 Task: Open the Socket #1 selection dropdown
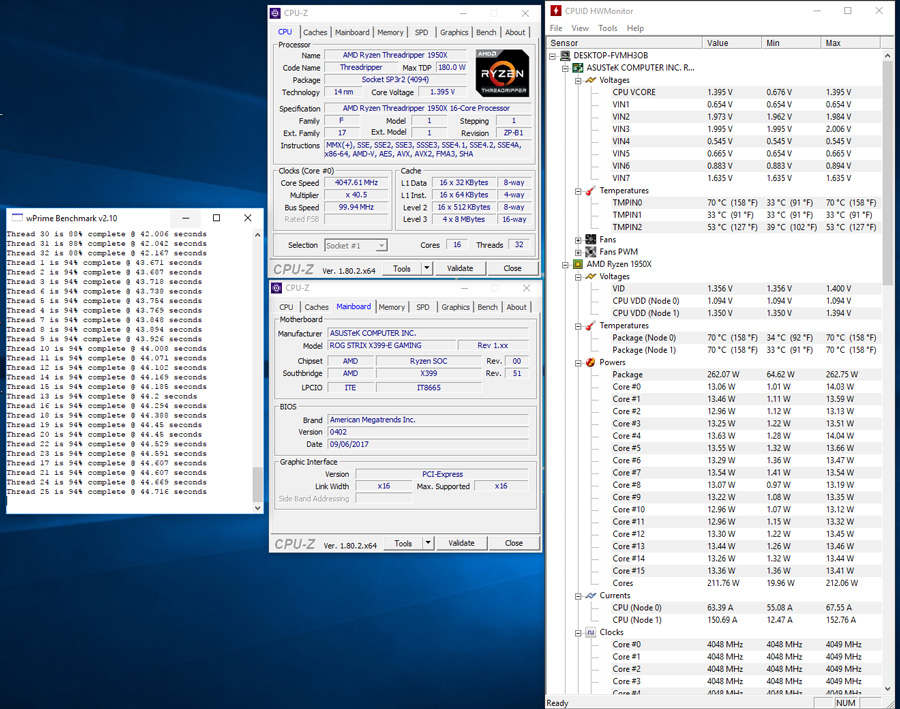pyautogui.click(x=381, y=246)
